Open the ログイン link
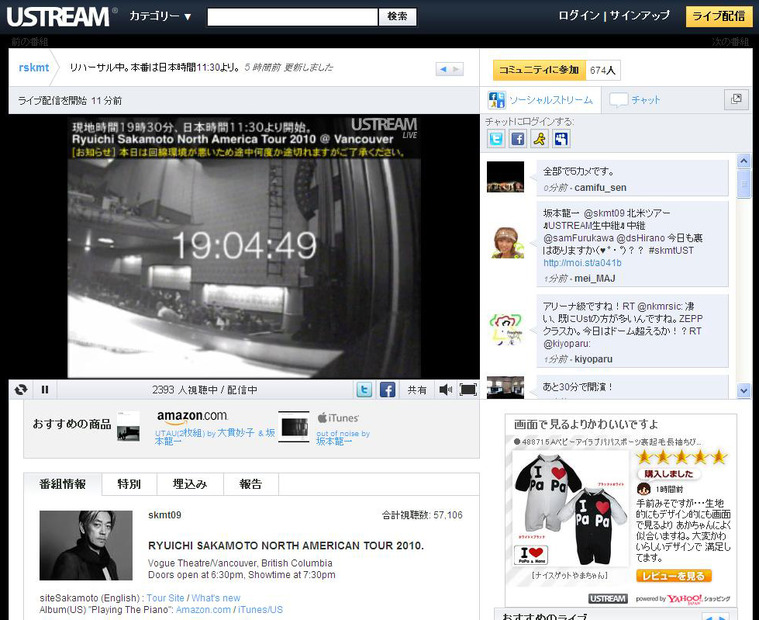759x620 pixels. (x=578, y=15)
